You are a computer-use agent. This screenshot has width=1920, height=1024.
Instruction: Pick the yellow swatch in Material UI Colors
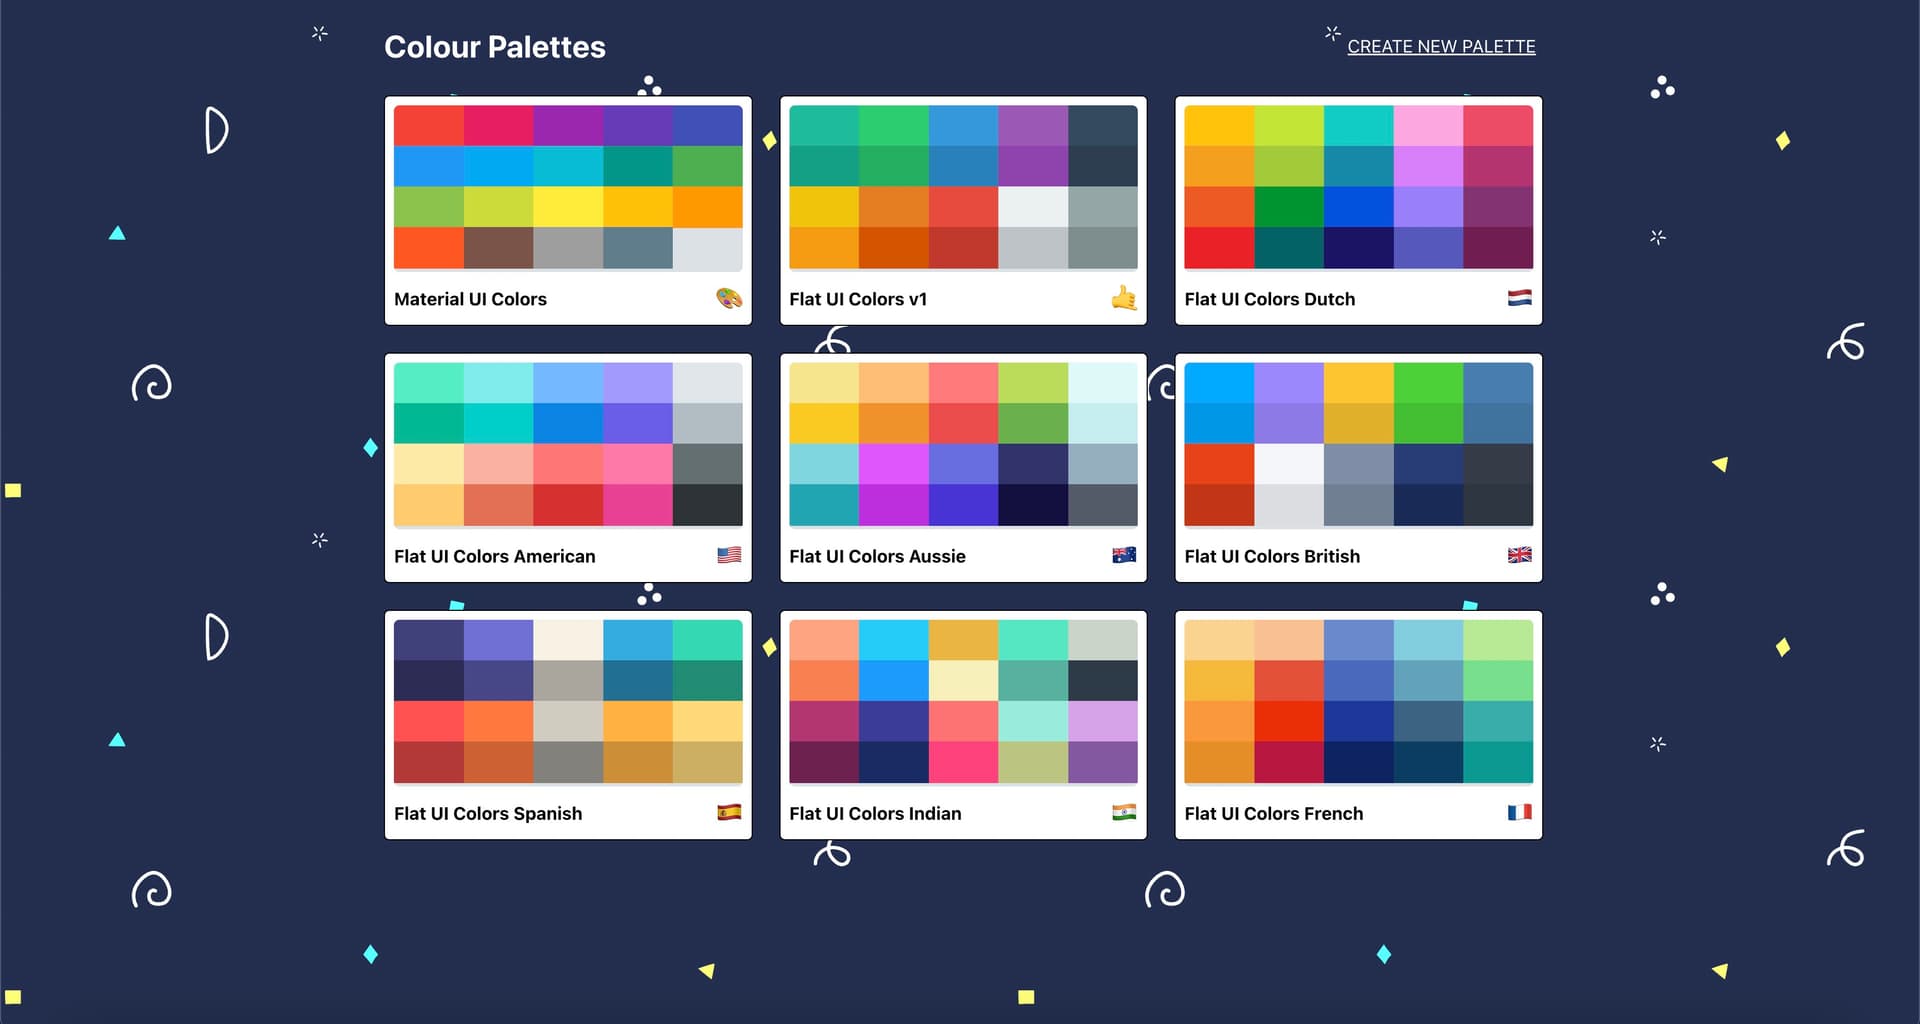568,207
